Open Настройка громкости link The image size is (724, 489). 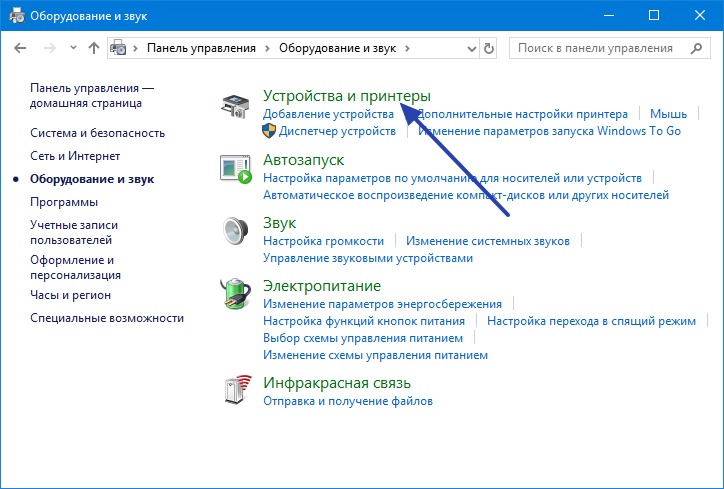pos(323,241)
